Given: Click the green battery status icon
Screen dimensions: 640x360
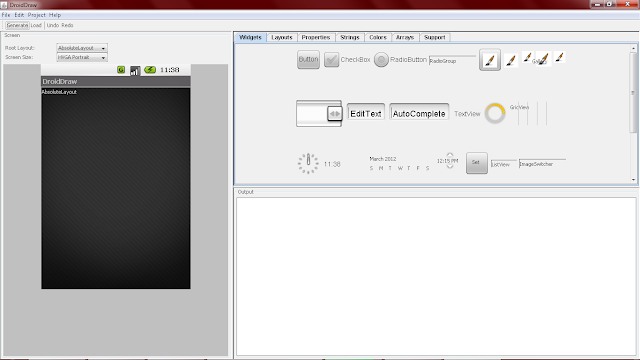Looking at the screenshot, I should pos(150,70).
